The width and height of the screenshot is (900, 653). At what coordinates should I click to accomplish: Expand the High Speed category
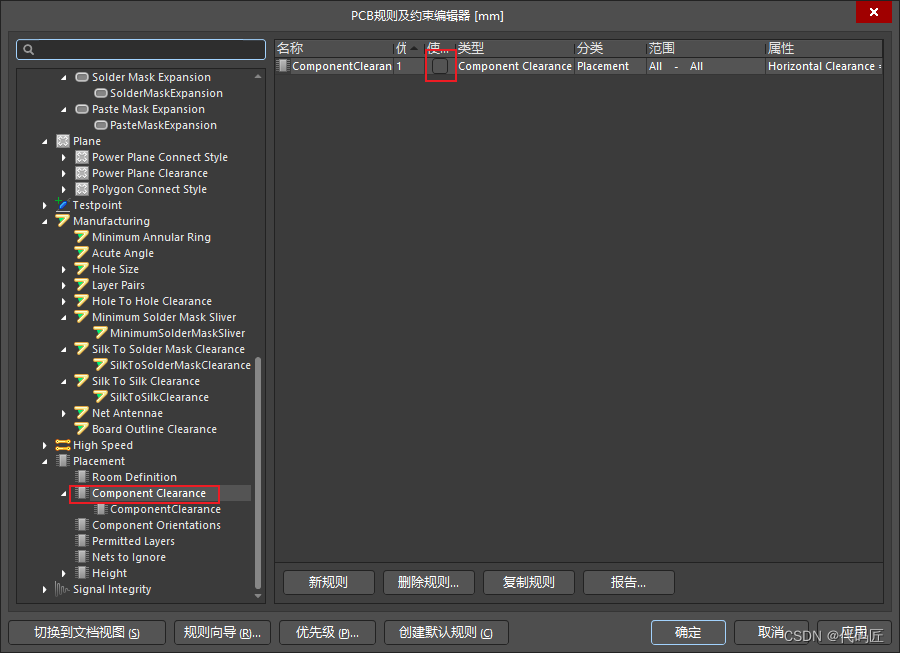tap(44, 445)
